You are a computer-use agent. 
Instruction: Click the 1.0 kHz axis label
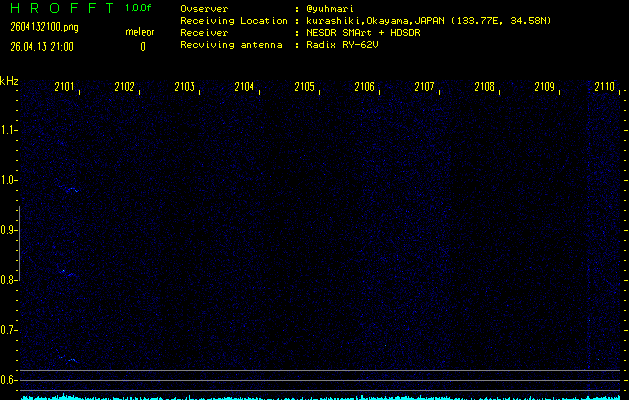(8, 180)
